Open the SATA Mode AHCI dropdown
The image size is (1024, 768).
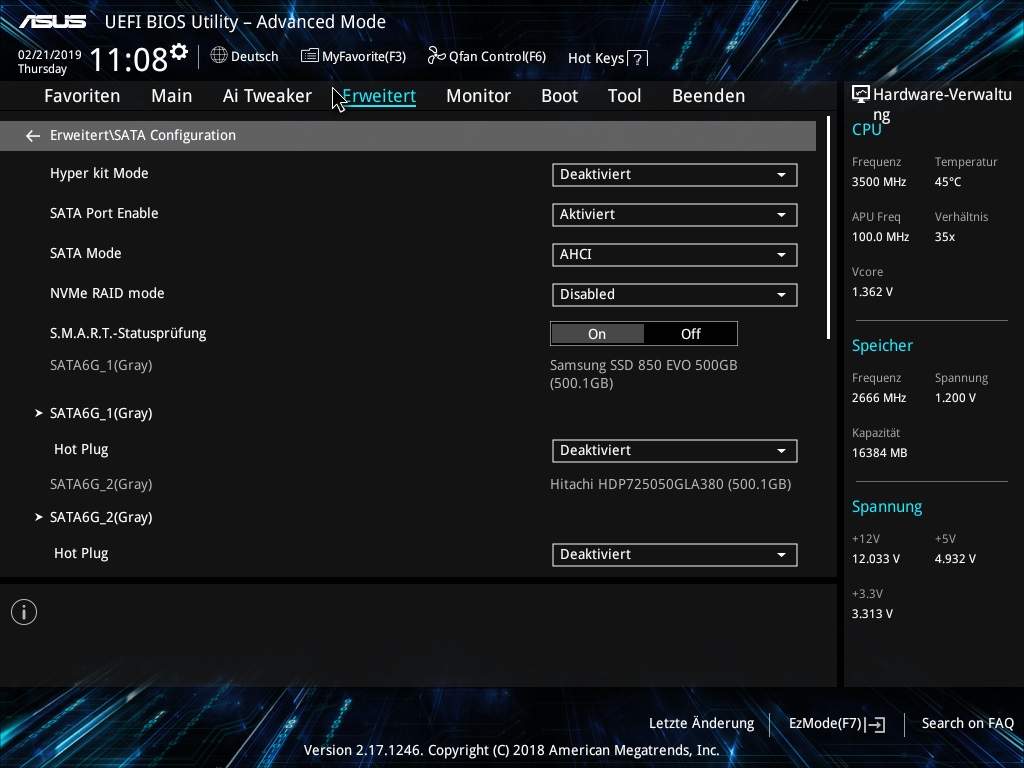(x=675, y=255)
